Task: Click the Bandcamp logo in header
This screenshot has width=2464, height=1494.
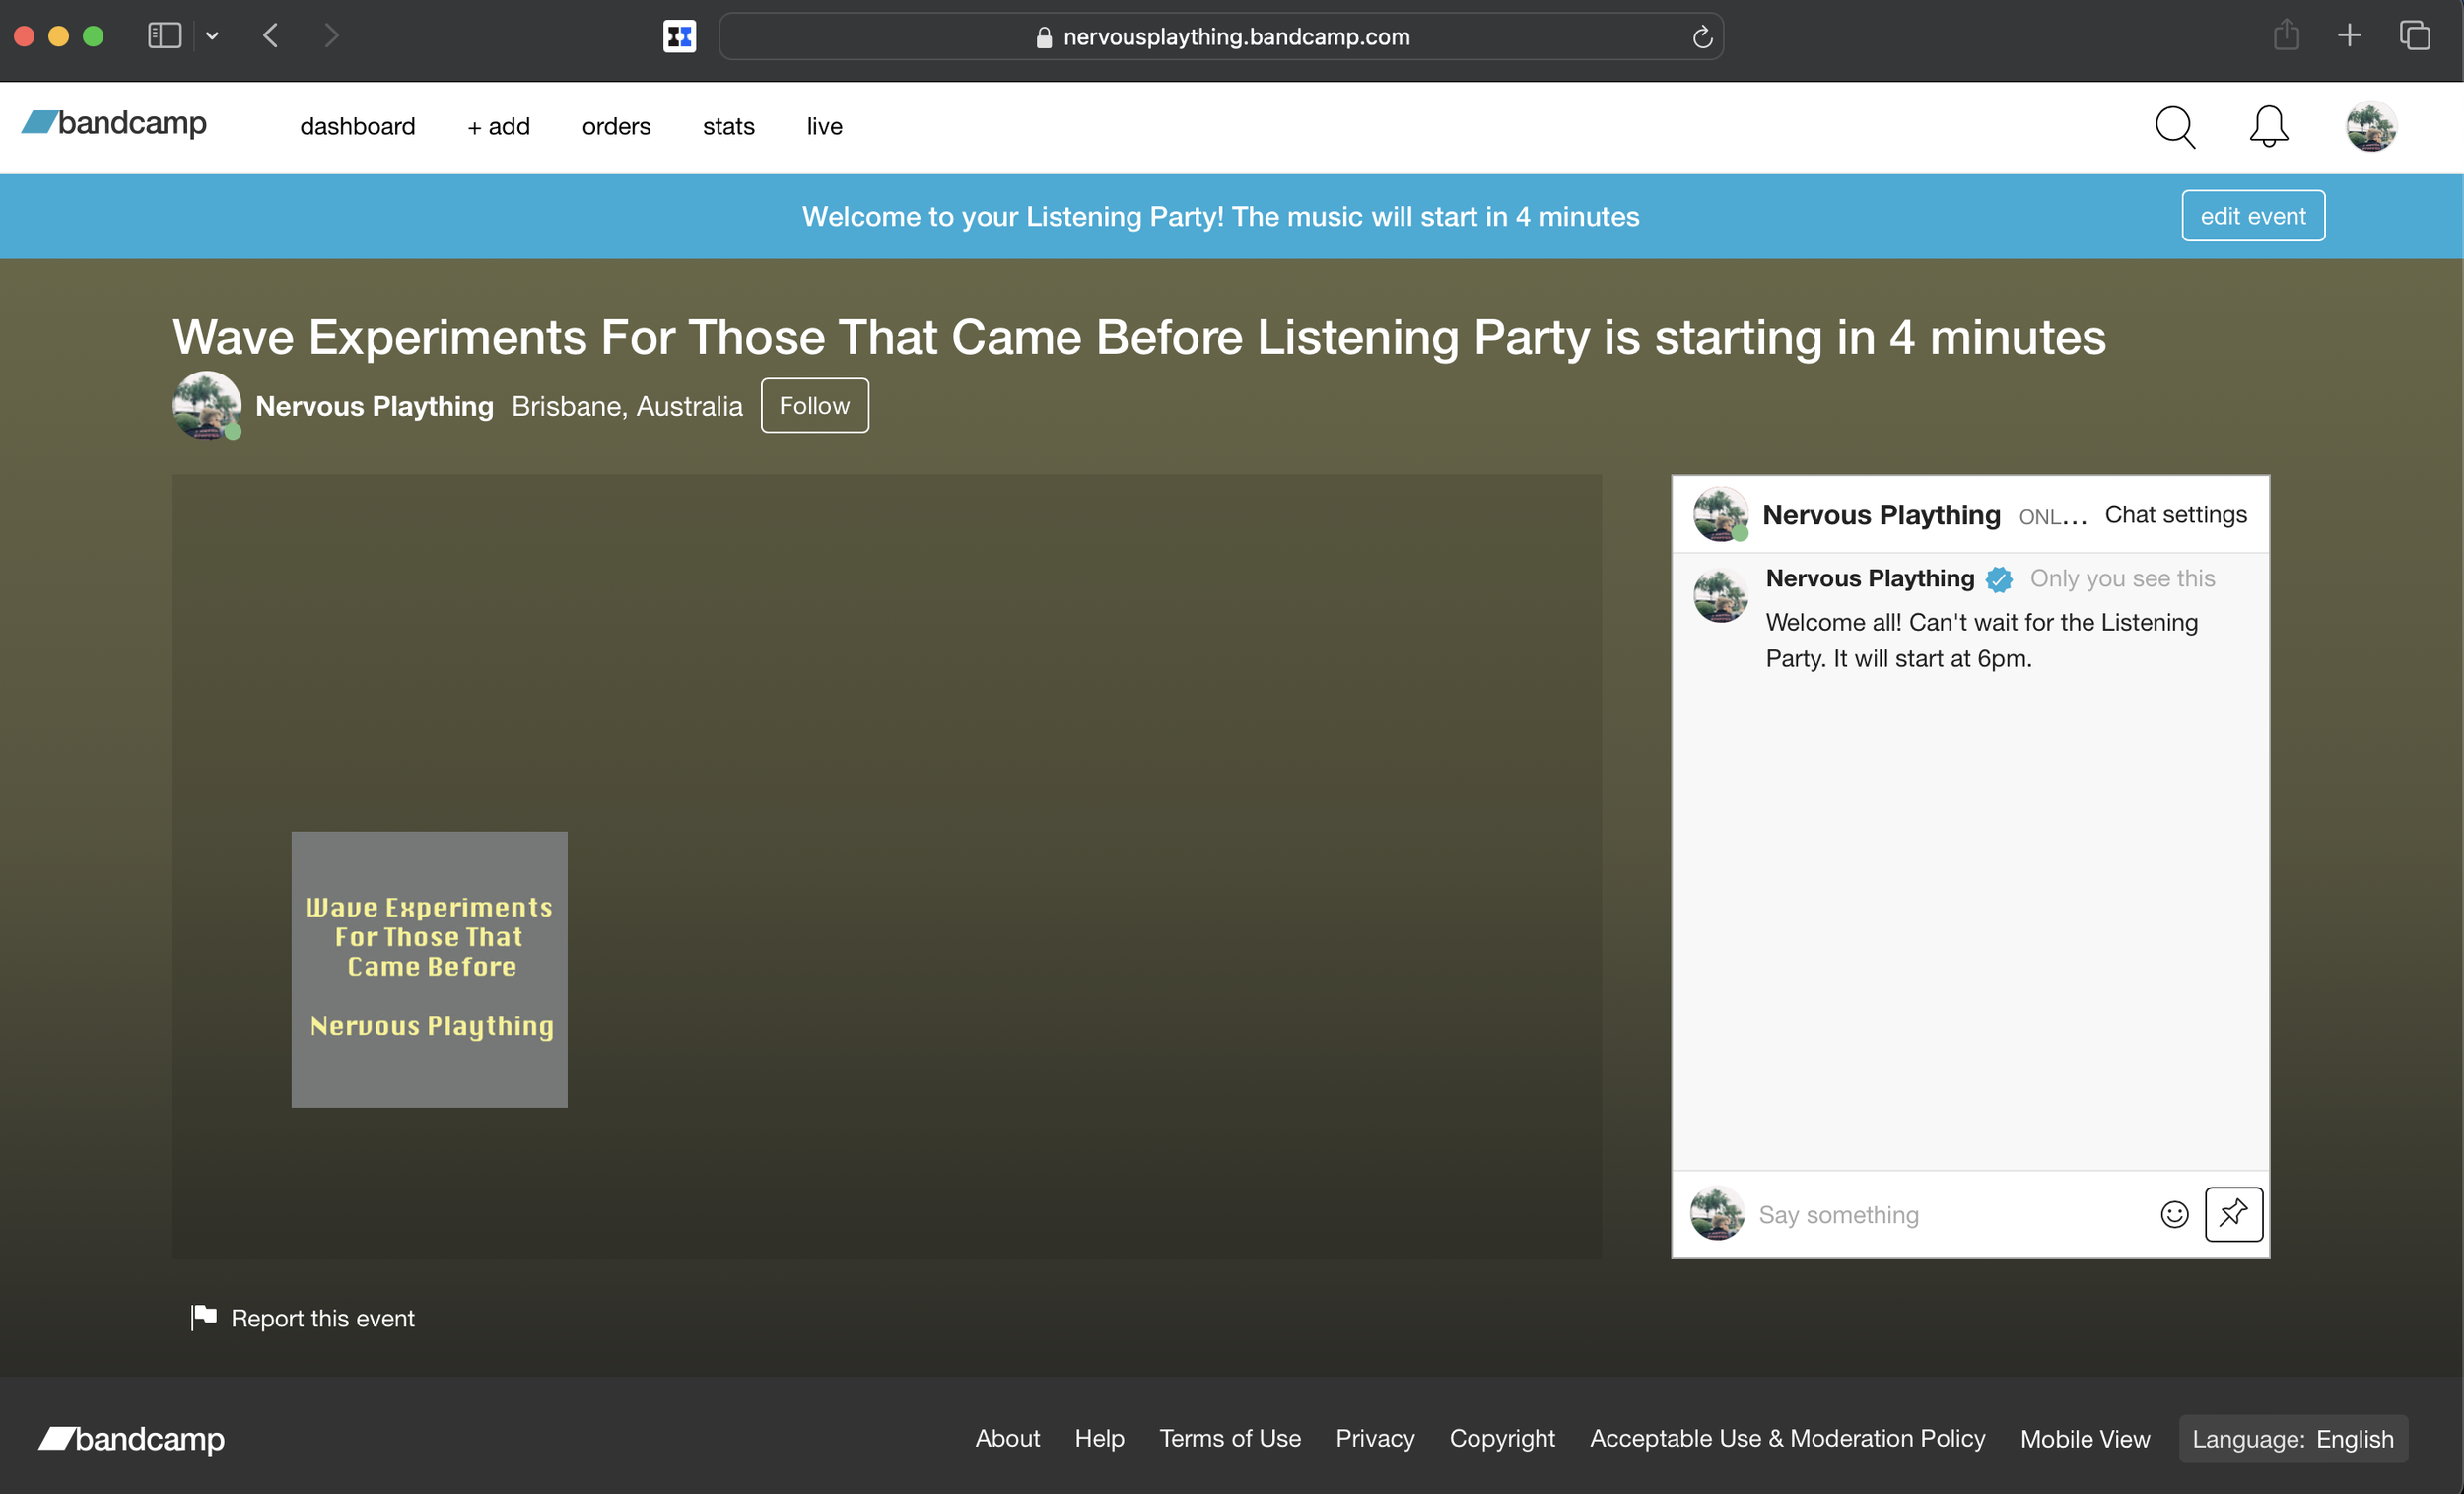Action: [x=114, y=123]
